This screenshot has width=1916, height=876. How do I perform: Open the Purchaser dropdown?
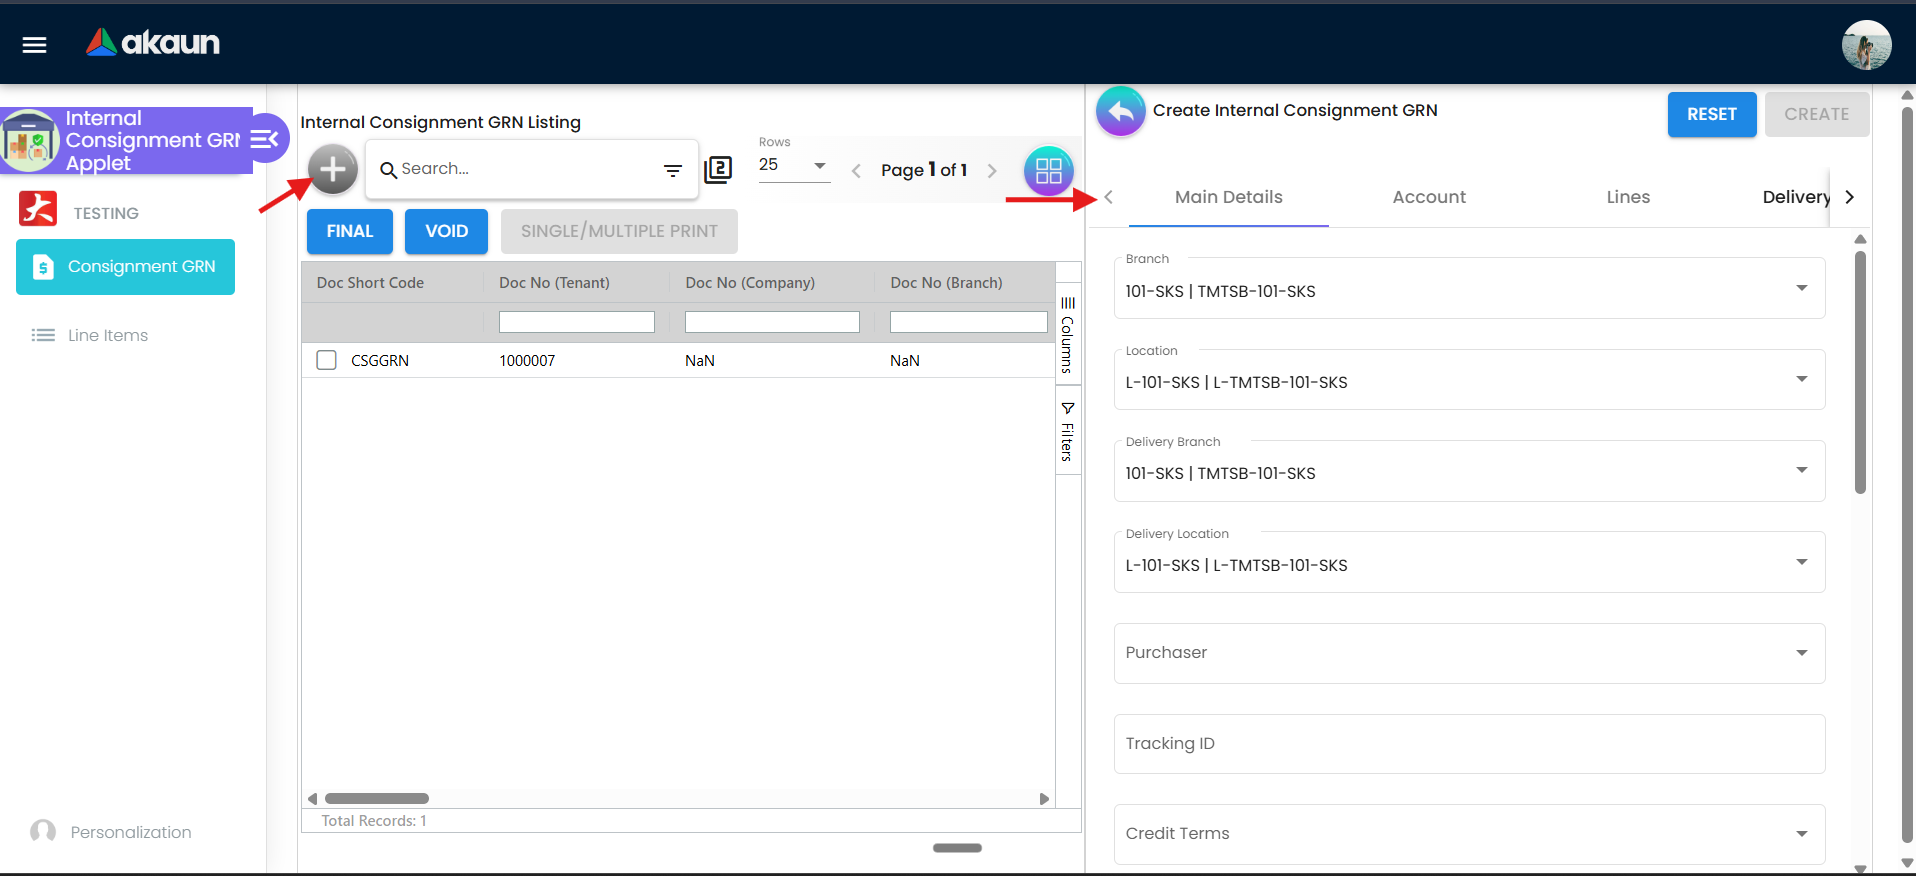[x=1469, y=653]
